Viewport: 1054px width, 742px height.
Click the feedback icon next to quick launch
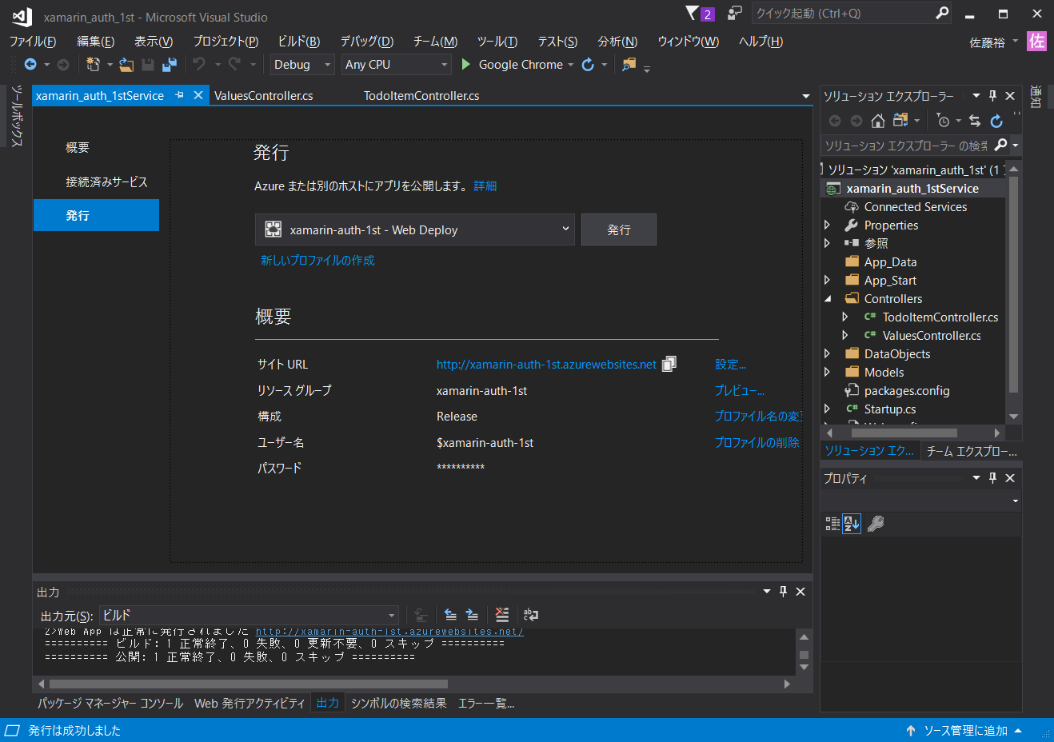click(x=735, y=13)
